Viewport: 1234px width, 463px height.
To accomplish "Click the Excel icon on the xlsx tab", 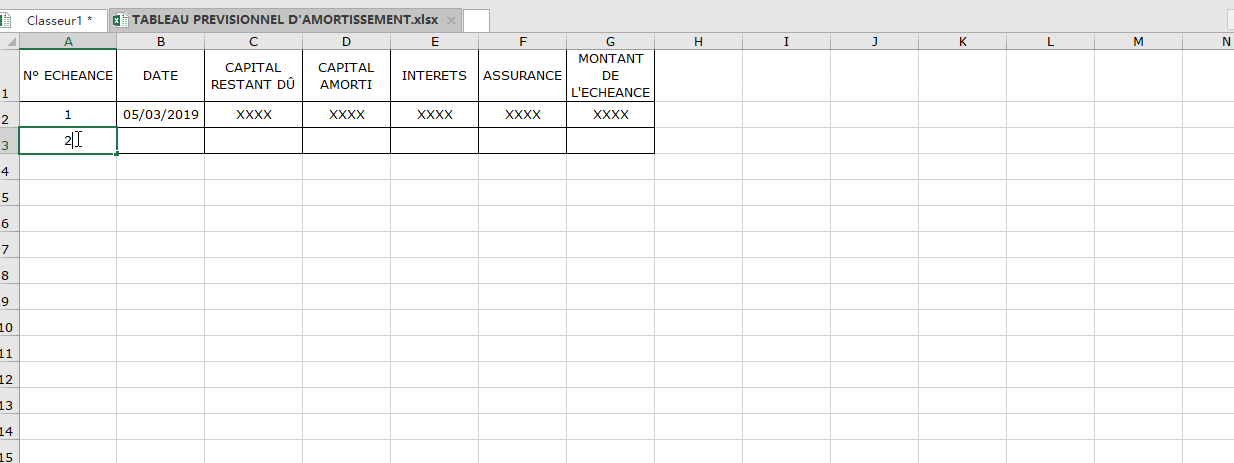I will point(120,20).
